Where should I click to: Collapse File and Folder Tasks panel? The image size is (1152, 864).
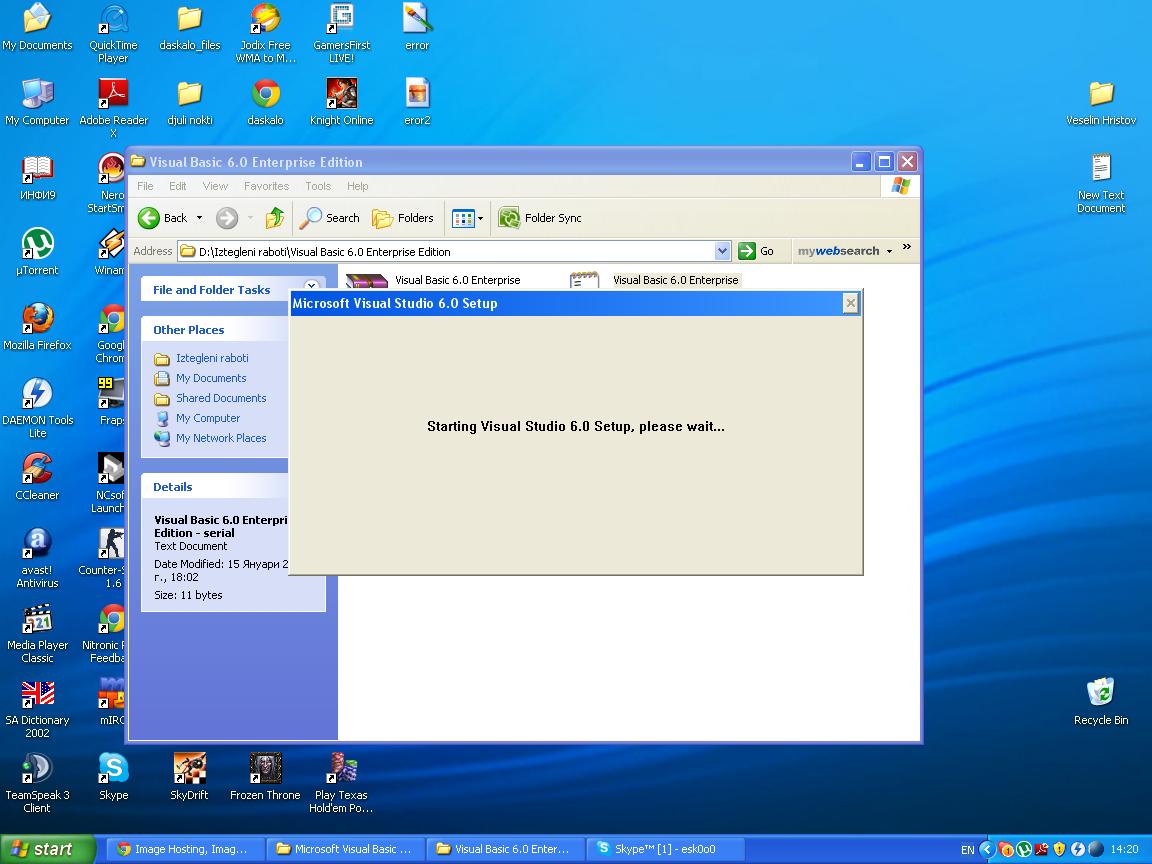pyautogui.click(x=312, y=286)
